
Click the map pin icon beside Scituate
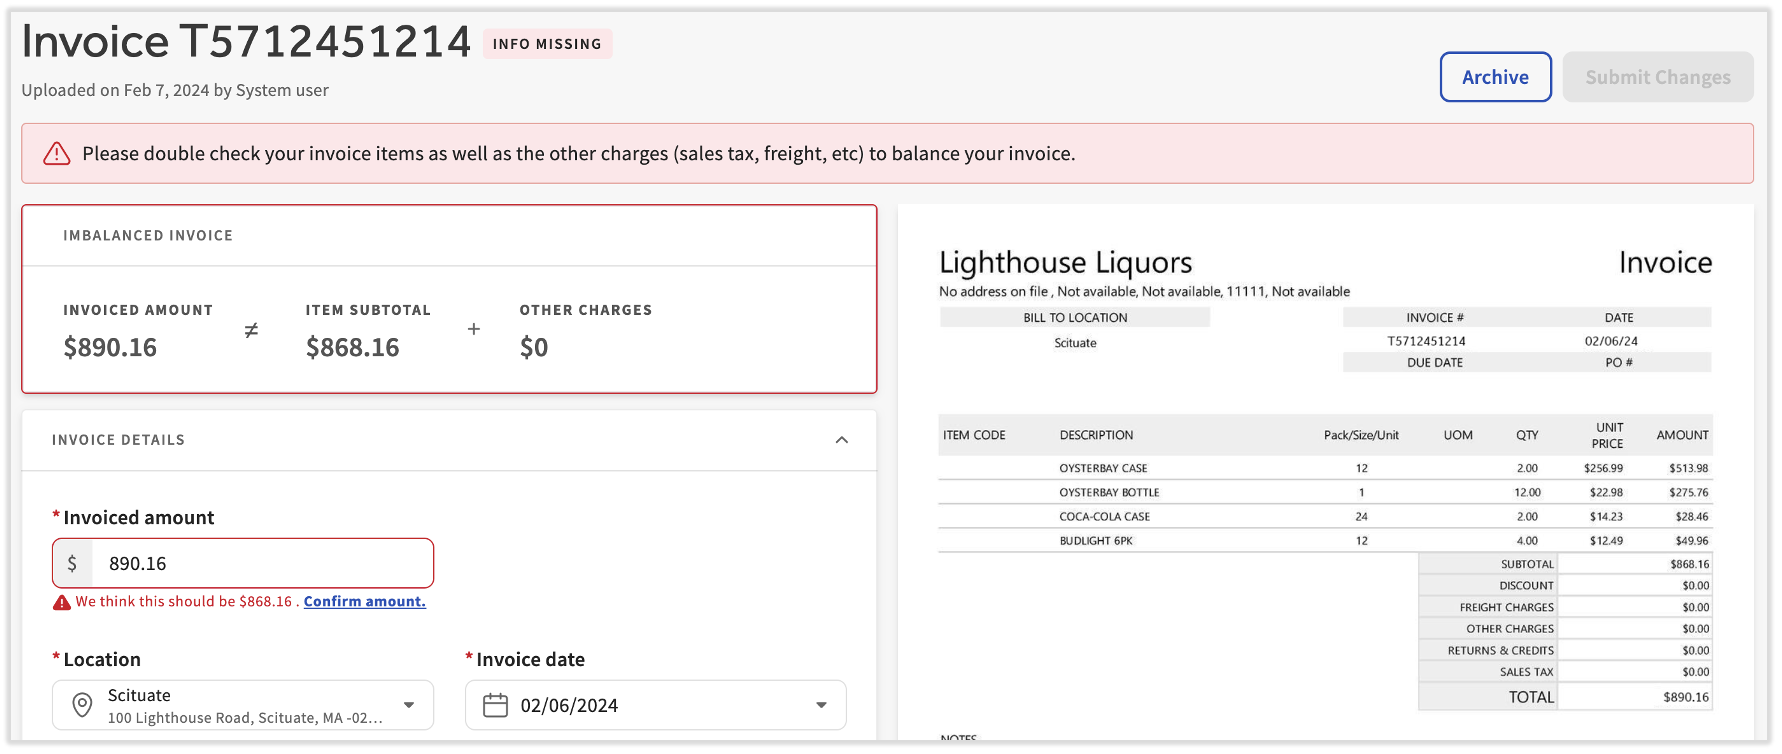[83, 705]
